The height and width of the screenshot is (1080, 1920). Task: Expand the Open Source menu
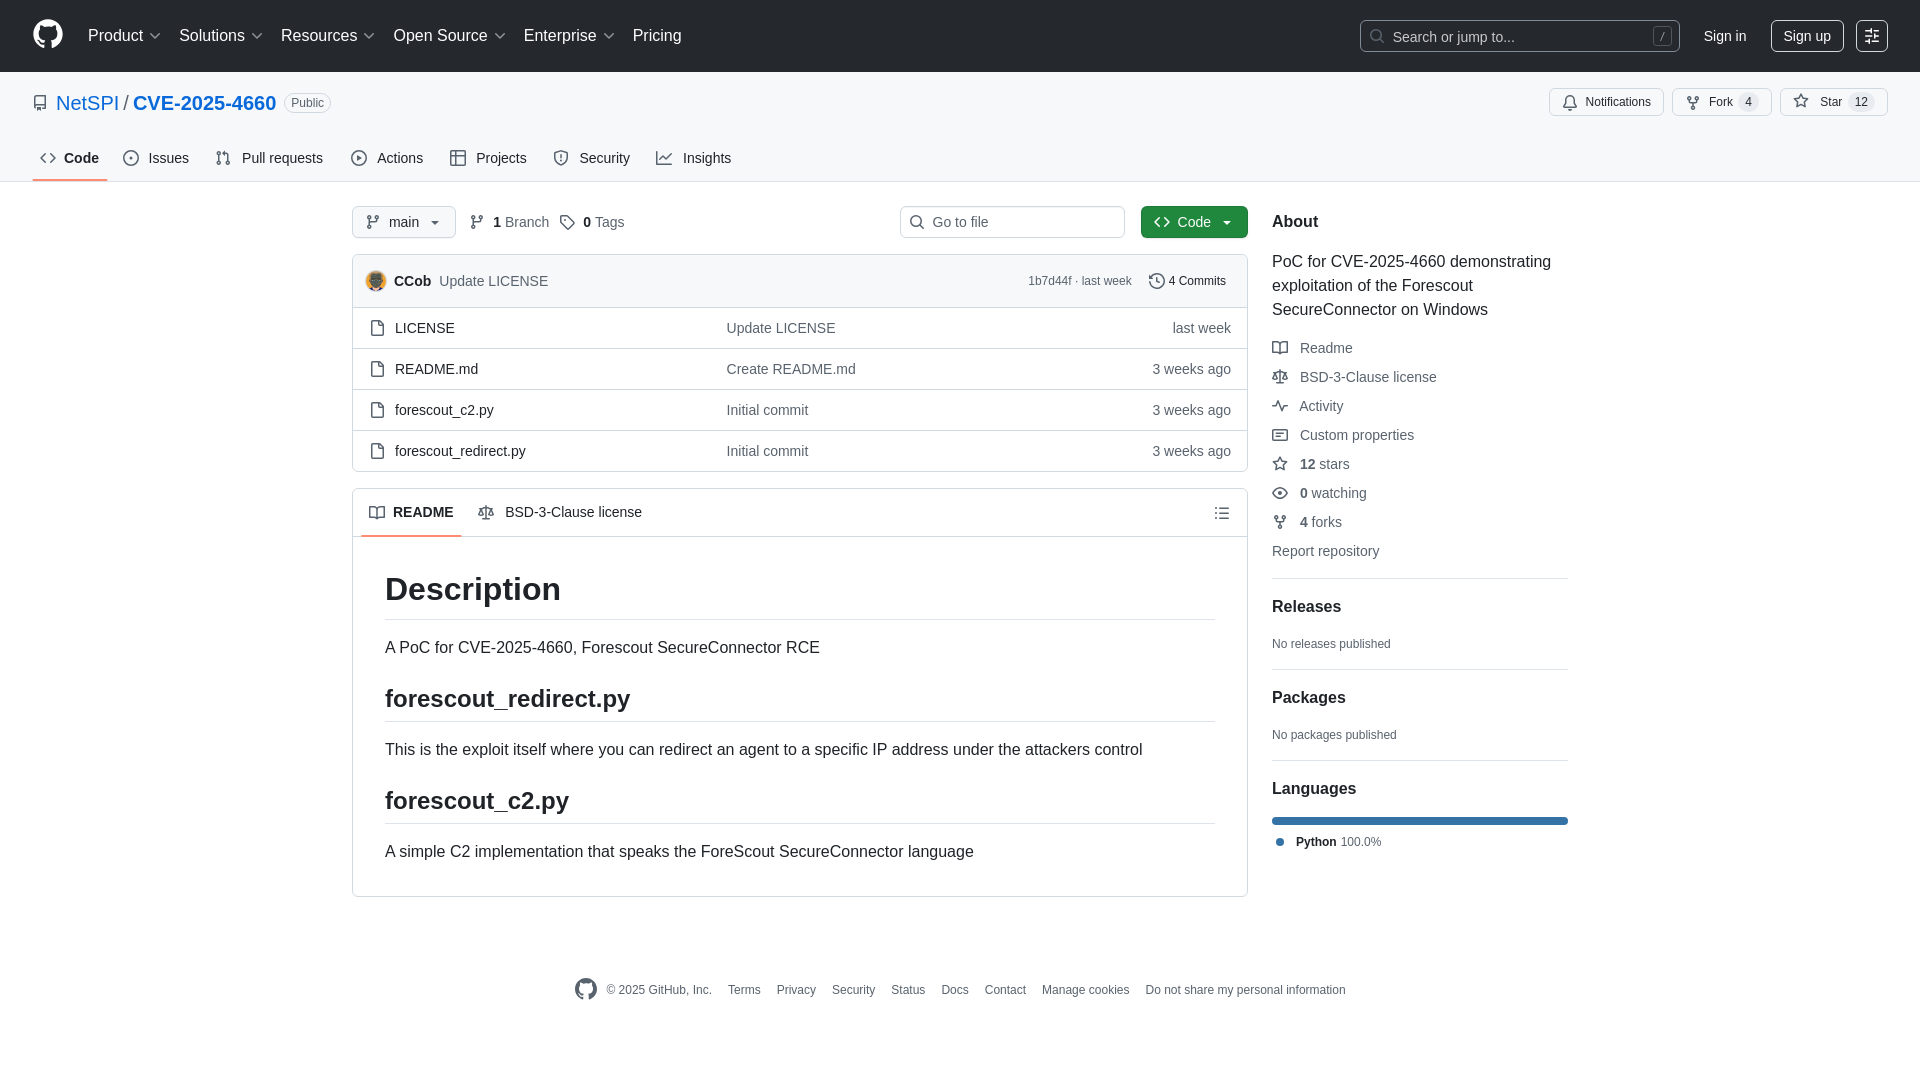(449, 36)
